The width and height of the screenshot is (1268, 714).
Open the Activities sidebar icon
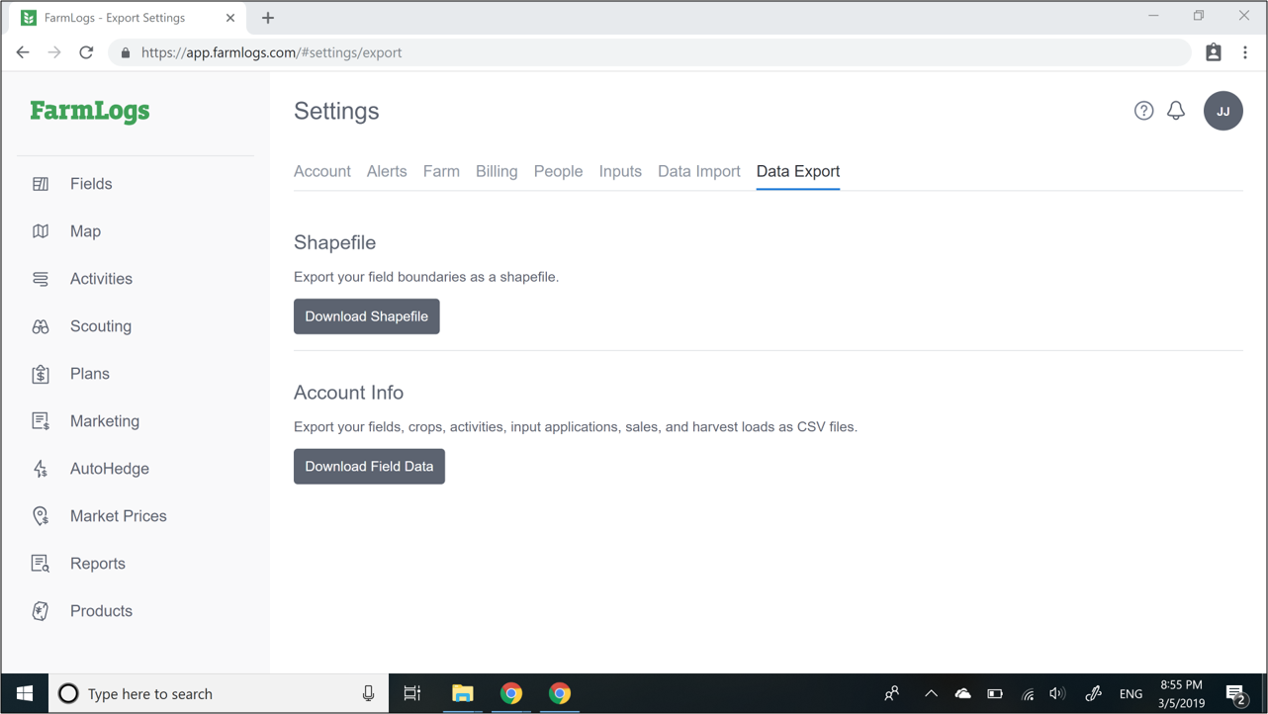40,279
